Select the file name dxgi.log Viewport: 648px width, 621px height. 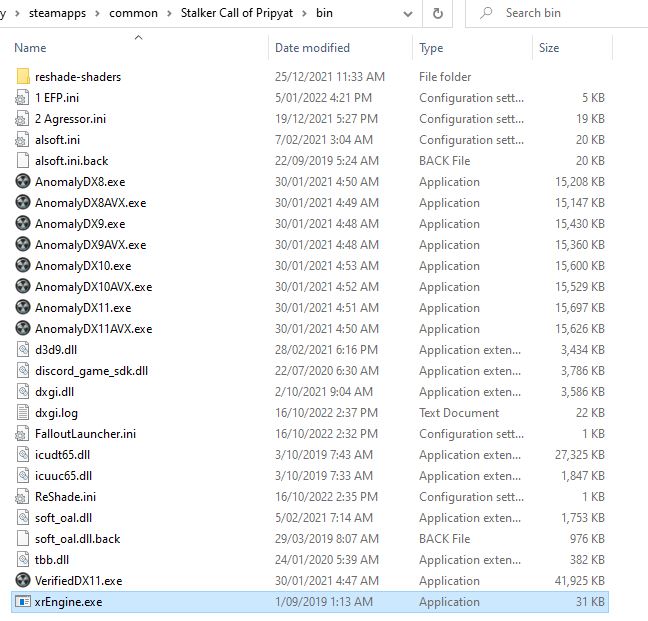click(56, 413)
